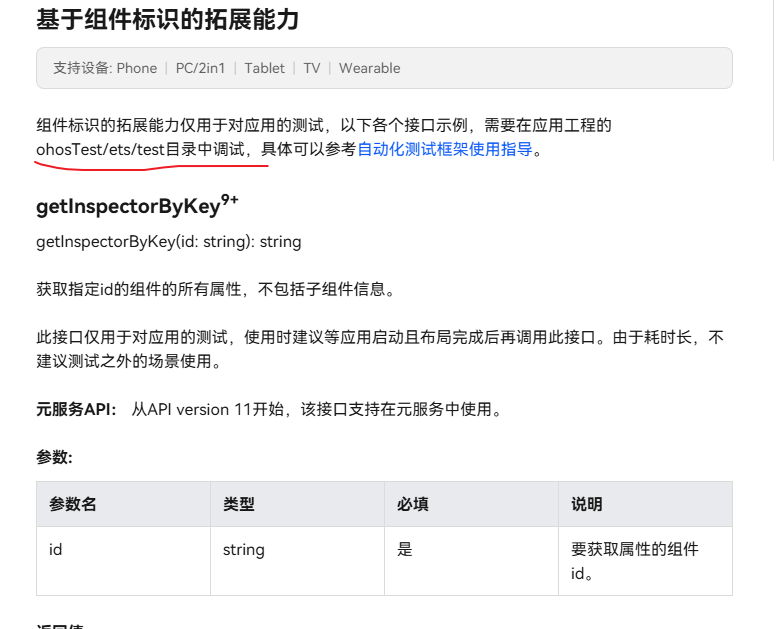
Task: Click the id cell in parameter table
Action: [x=56, y=549]
